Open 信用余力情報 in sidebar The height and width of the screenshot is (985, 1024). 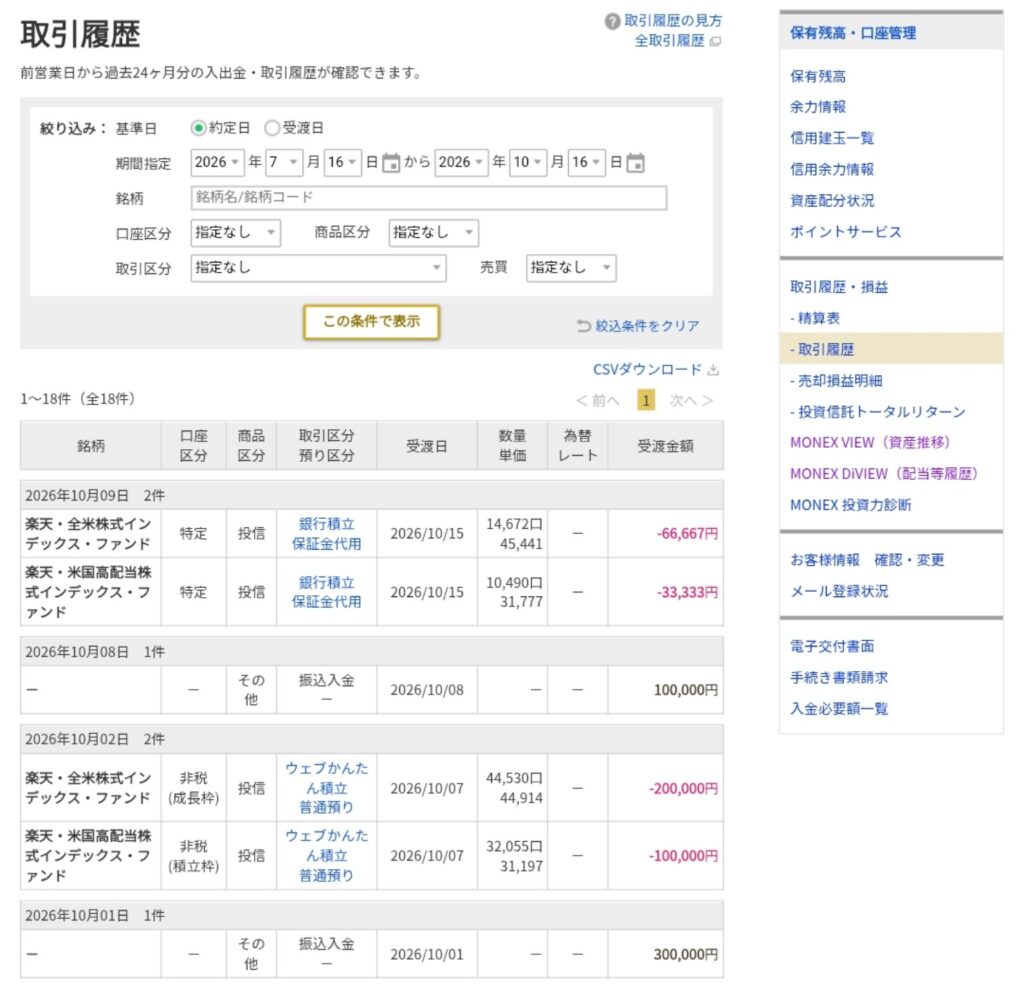tap(831, 170)
